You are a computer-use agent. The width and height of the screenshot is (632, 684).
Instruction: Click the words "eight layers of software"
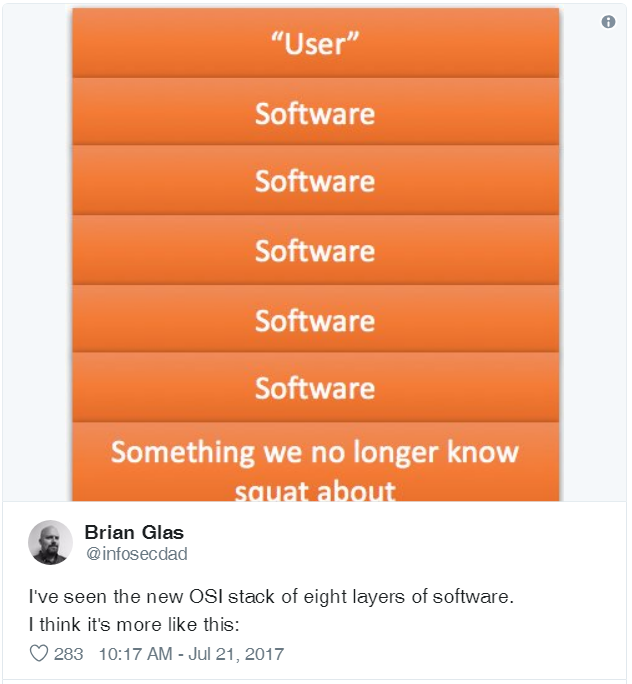pos(416,596)
